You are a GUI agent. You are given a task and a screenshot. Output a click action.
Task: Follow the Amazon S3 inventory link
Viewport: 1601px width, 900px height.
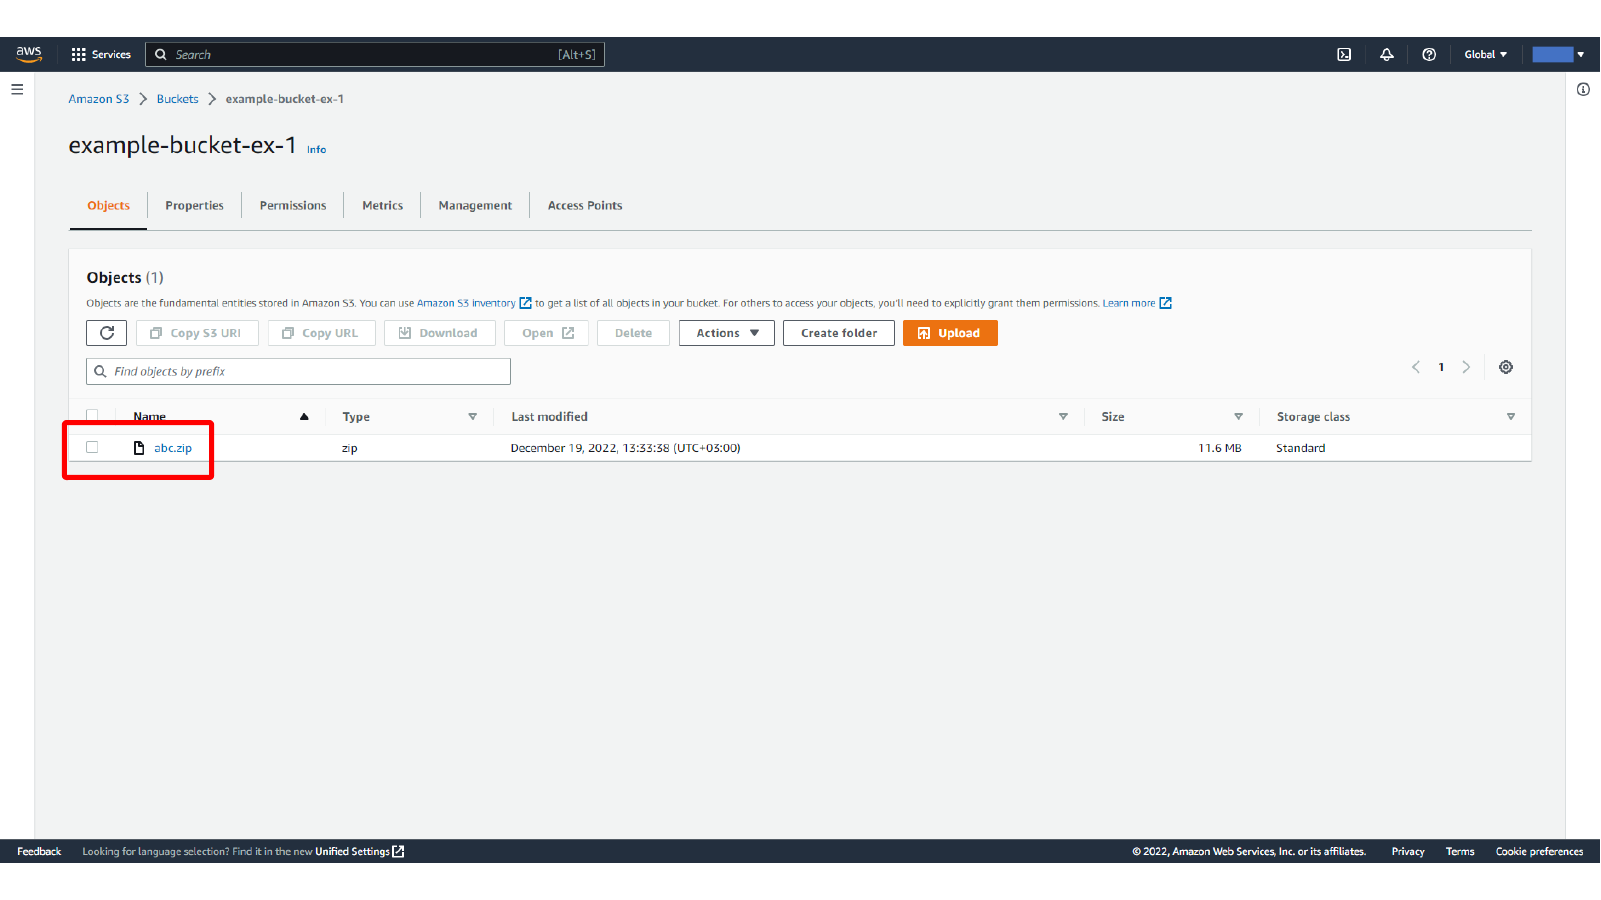point(466,303)
